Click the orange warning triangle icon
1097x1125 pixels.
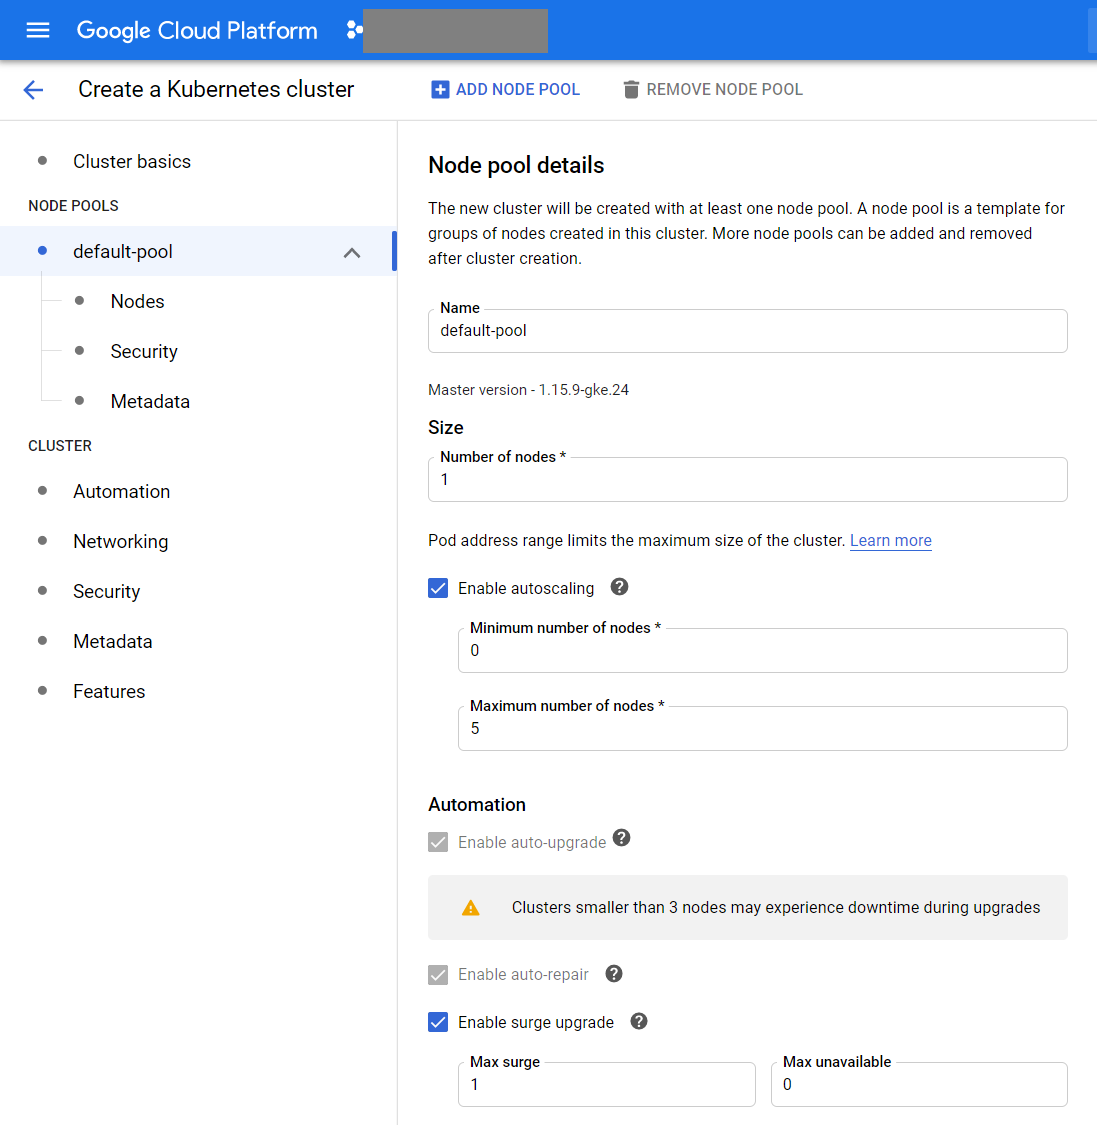point(471,908)
